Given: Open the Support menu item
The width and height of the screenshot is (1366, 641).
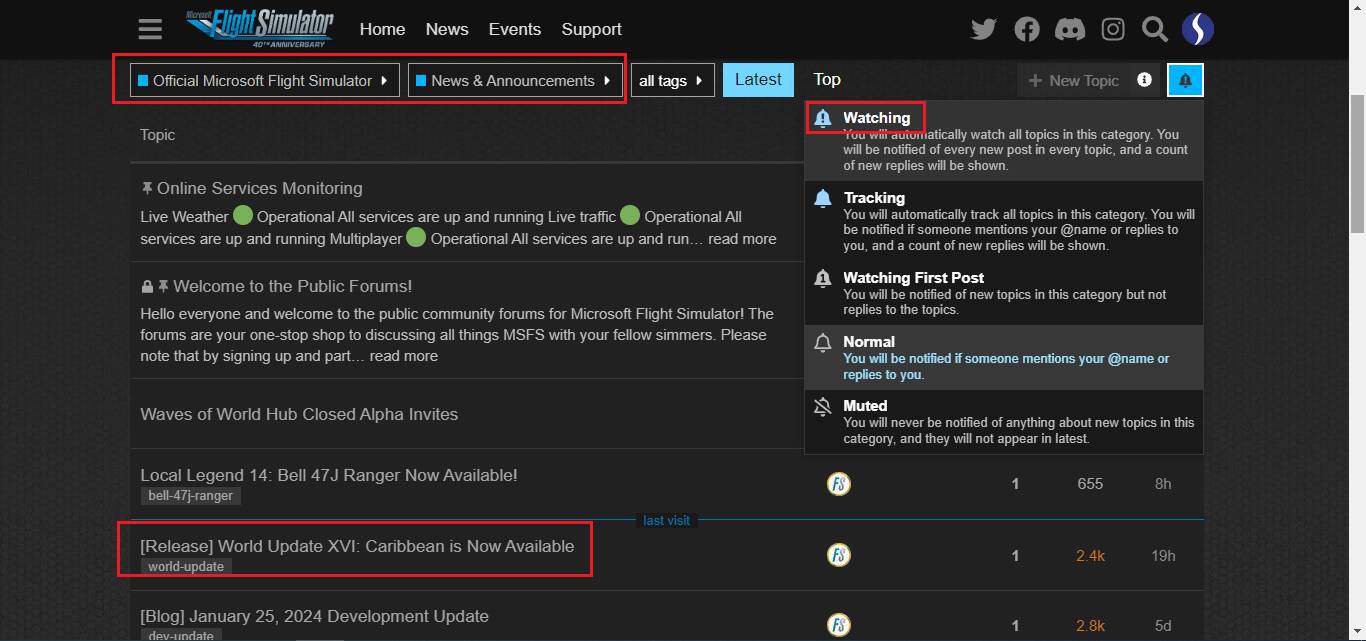Looking at the screenshot, I should [x=591, y=29].
